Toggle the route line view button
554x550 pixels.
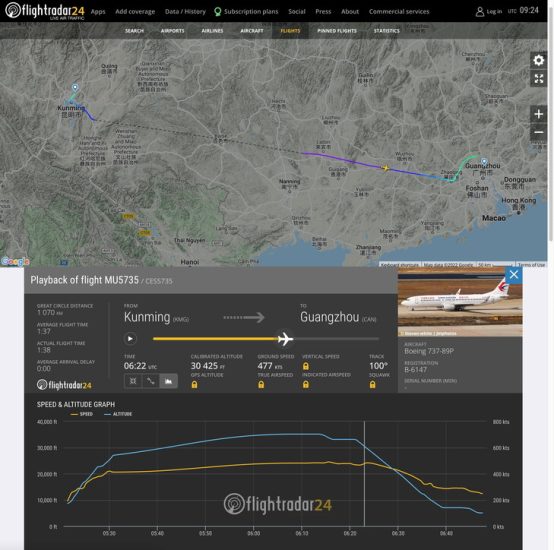(151, 381)
